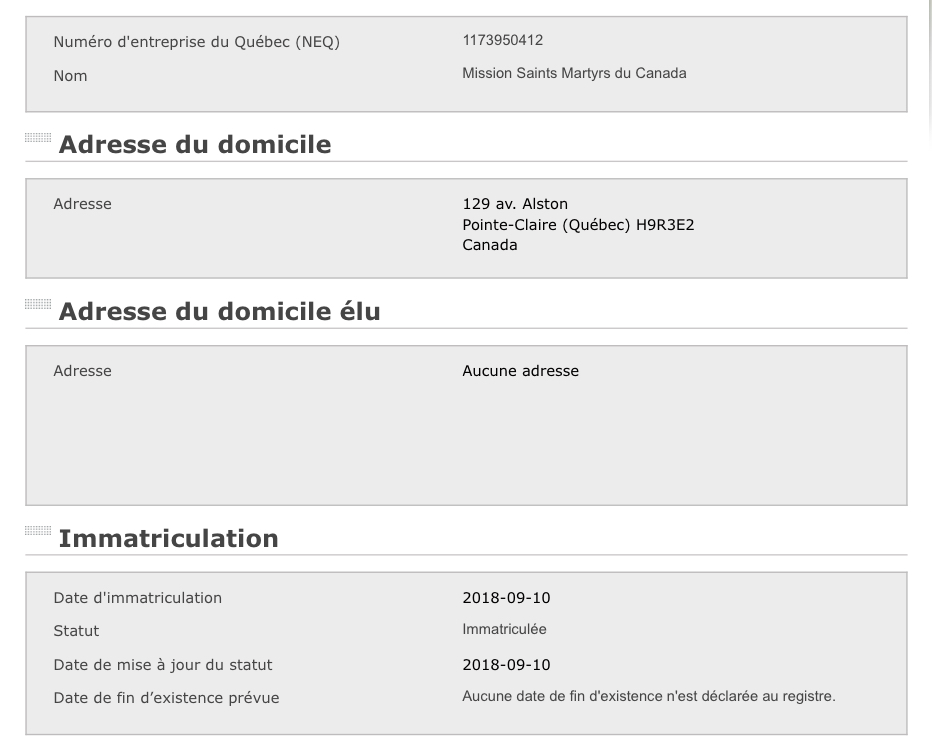
Task: Select the name Mission Saints Martyrs du Canada
Action: 574,73
